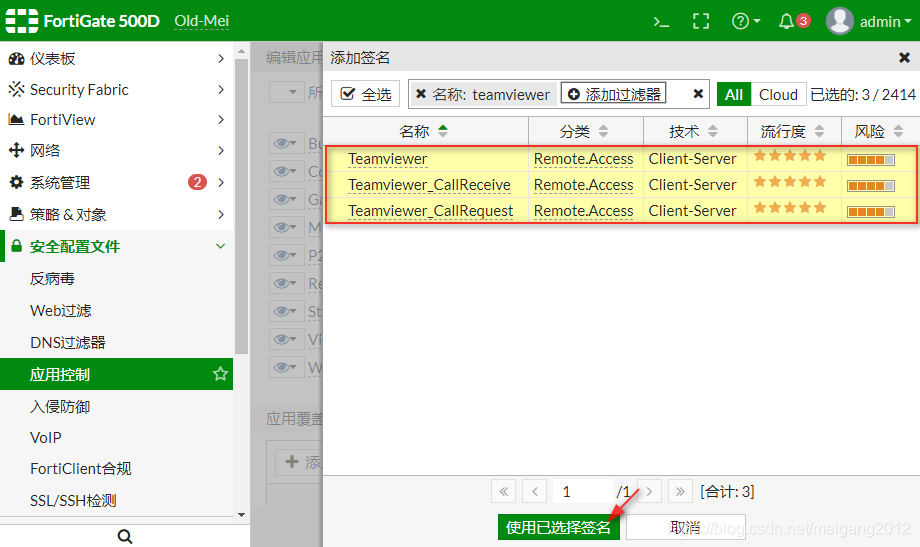Toggle favorite star on 应用控制
920x547 pixels.
220,374
